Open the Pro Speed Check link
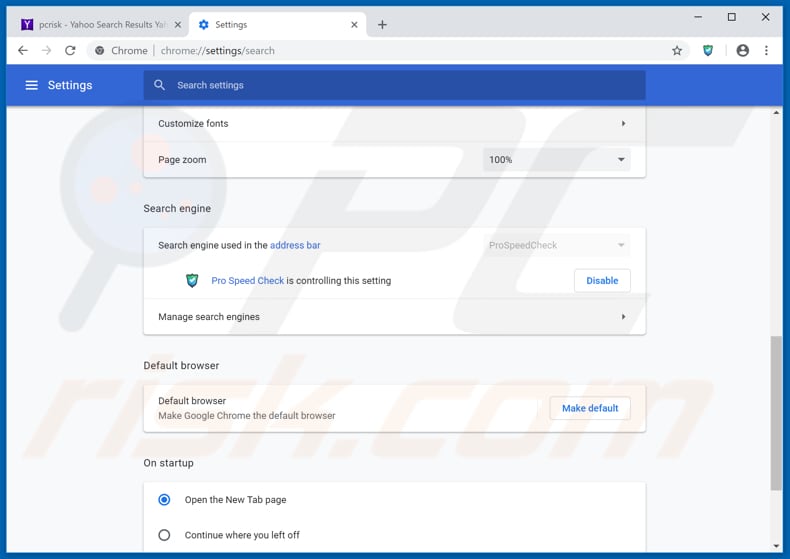 tap(247, 281)
